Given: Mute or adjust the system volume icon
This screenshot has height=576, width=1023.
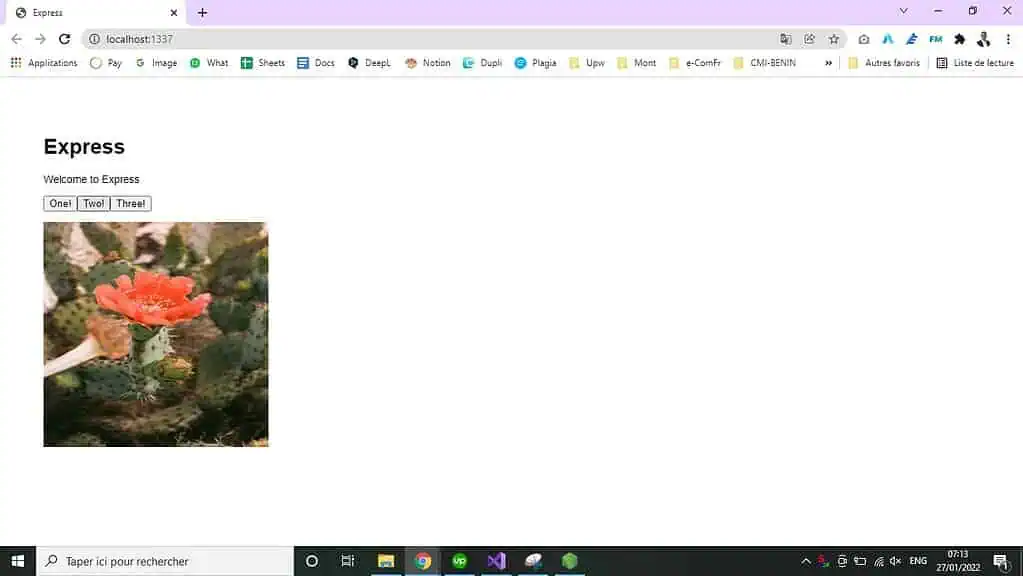Looking at the screenshot, I should (896, 561).
